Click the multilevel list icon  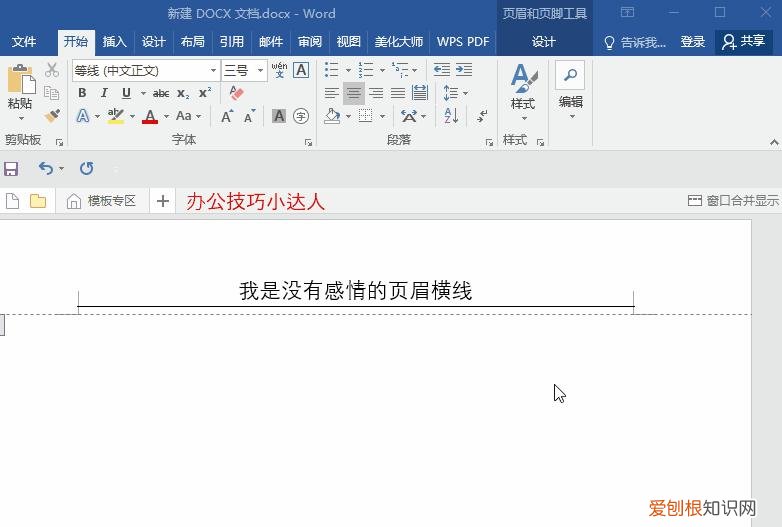400,70
